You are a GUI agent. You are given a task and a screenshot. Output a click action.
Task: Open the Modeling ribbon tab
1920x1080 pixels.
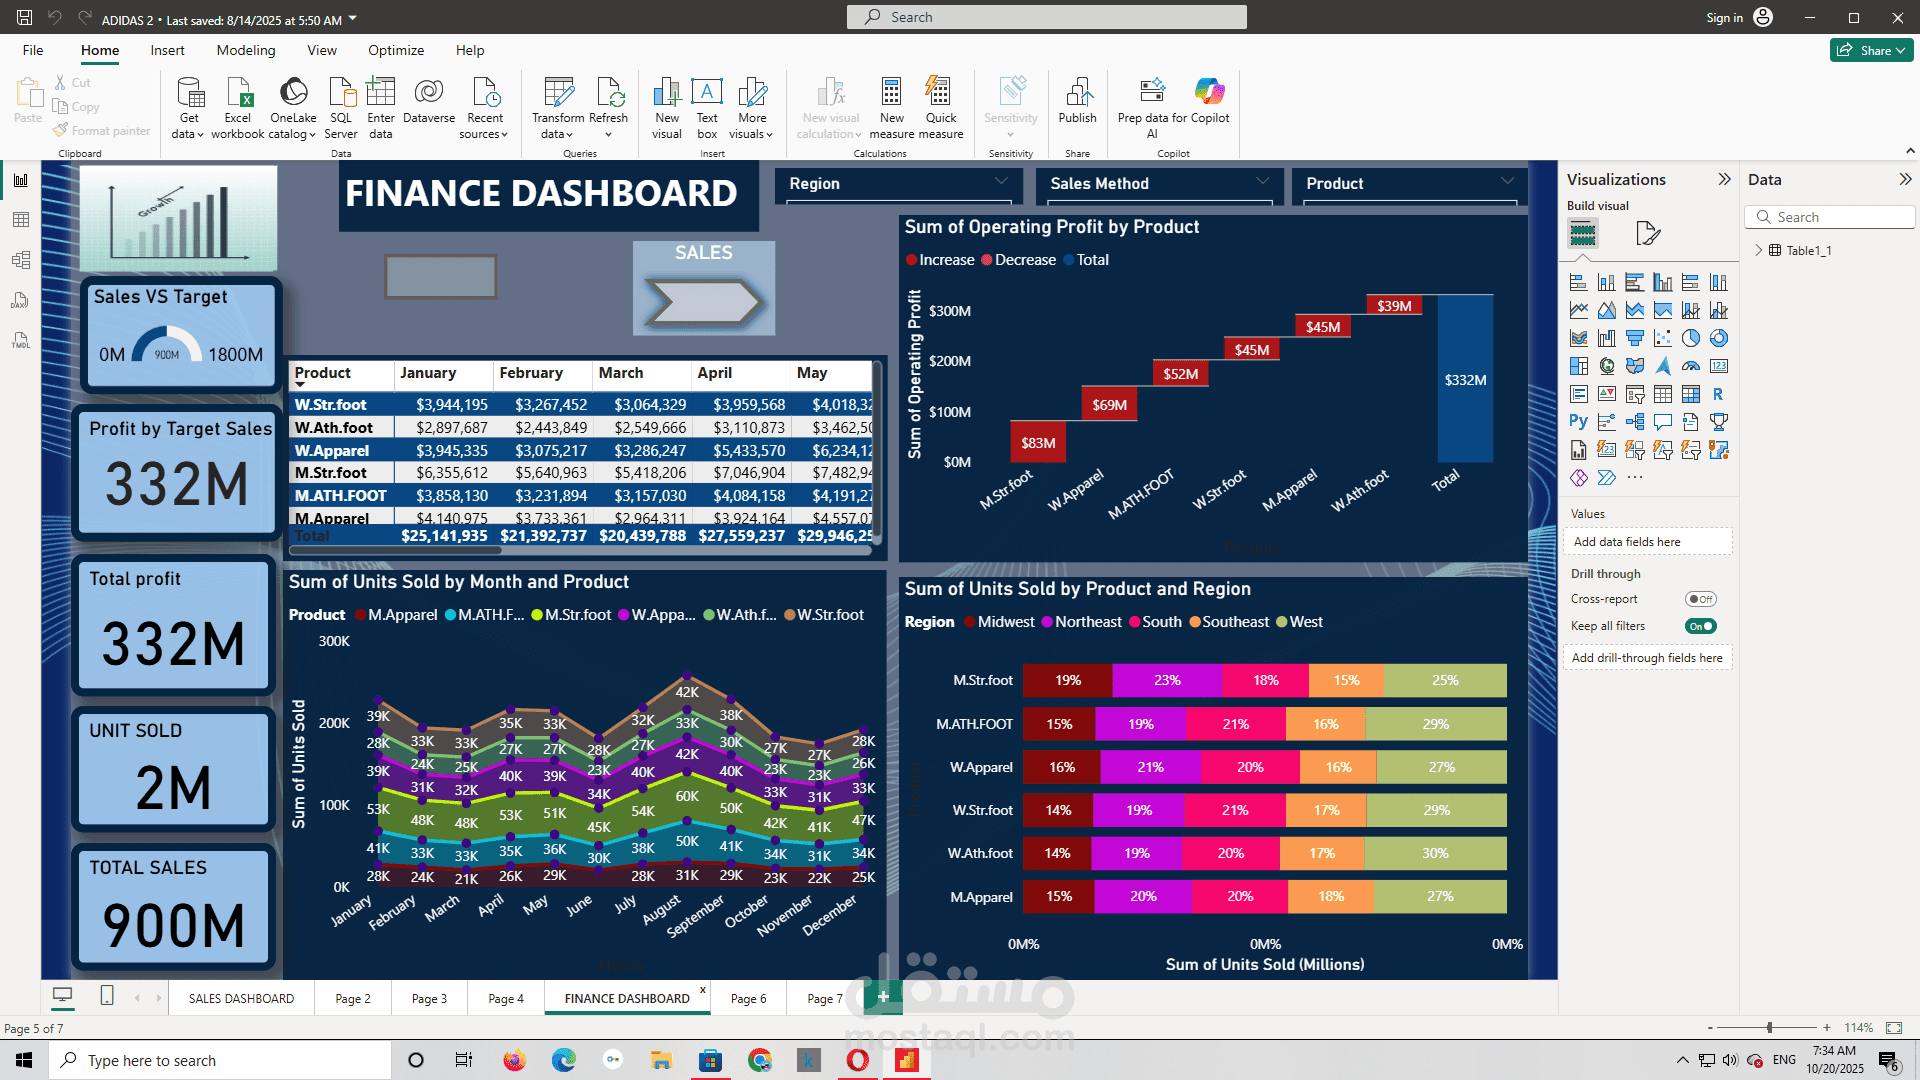click(x=246, y=50)
